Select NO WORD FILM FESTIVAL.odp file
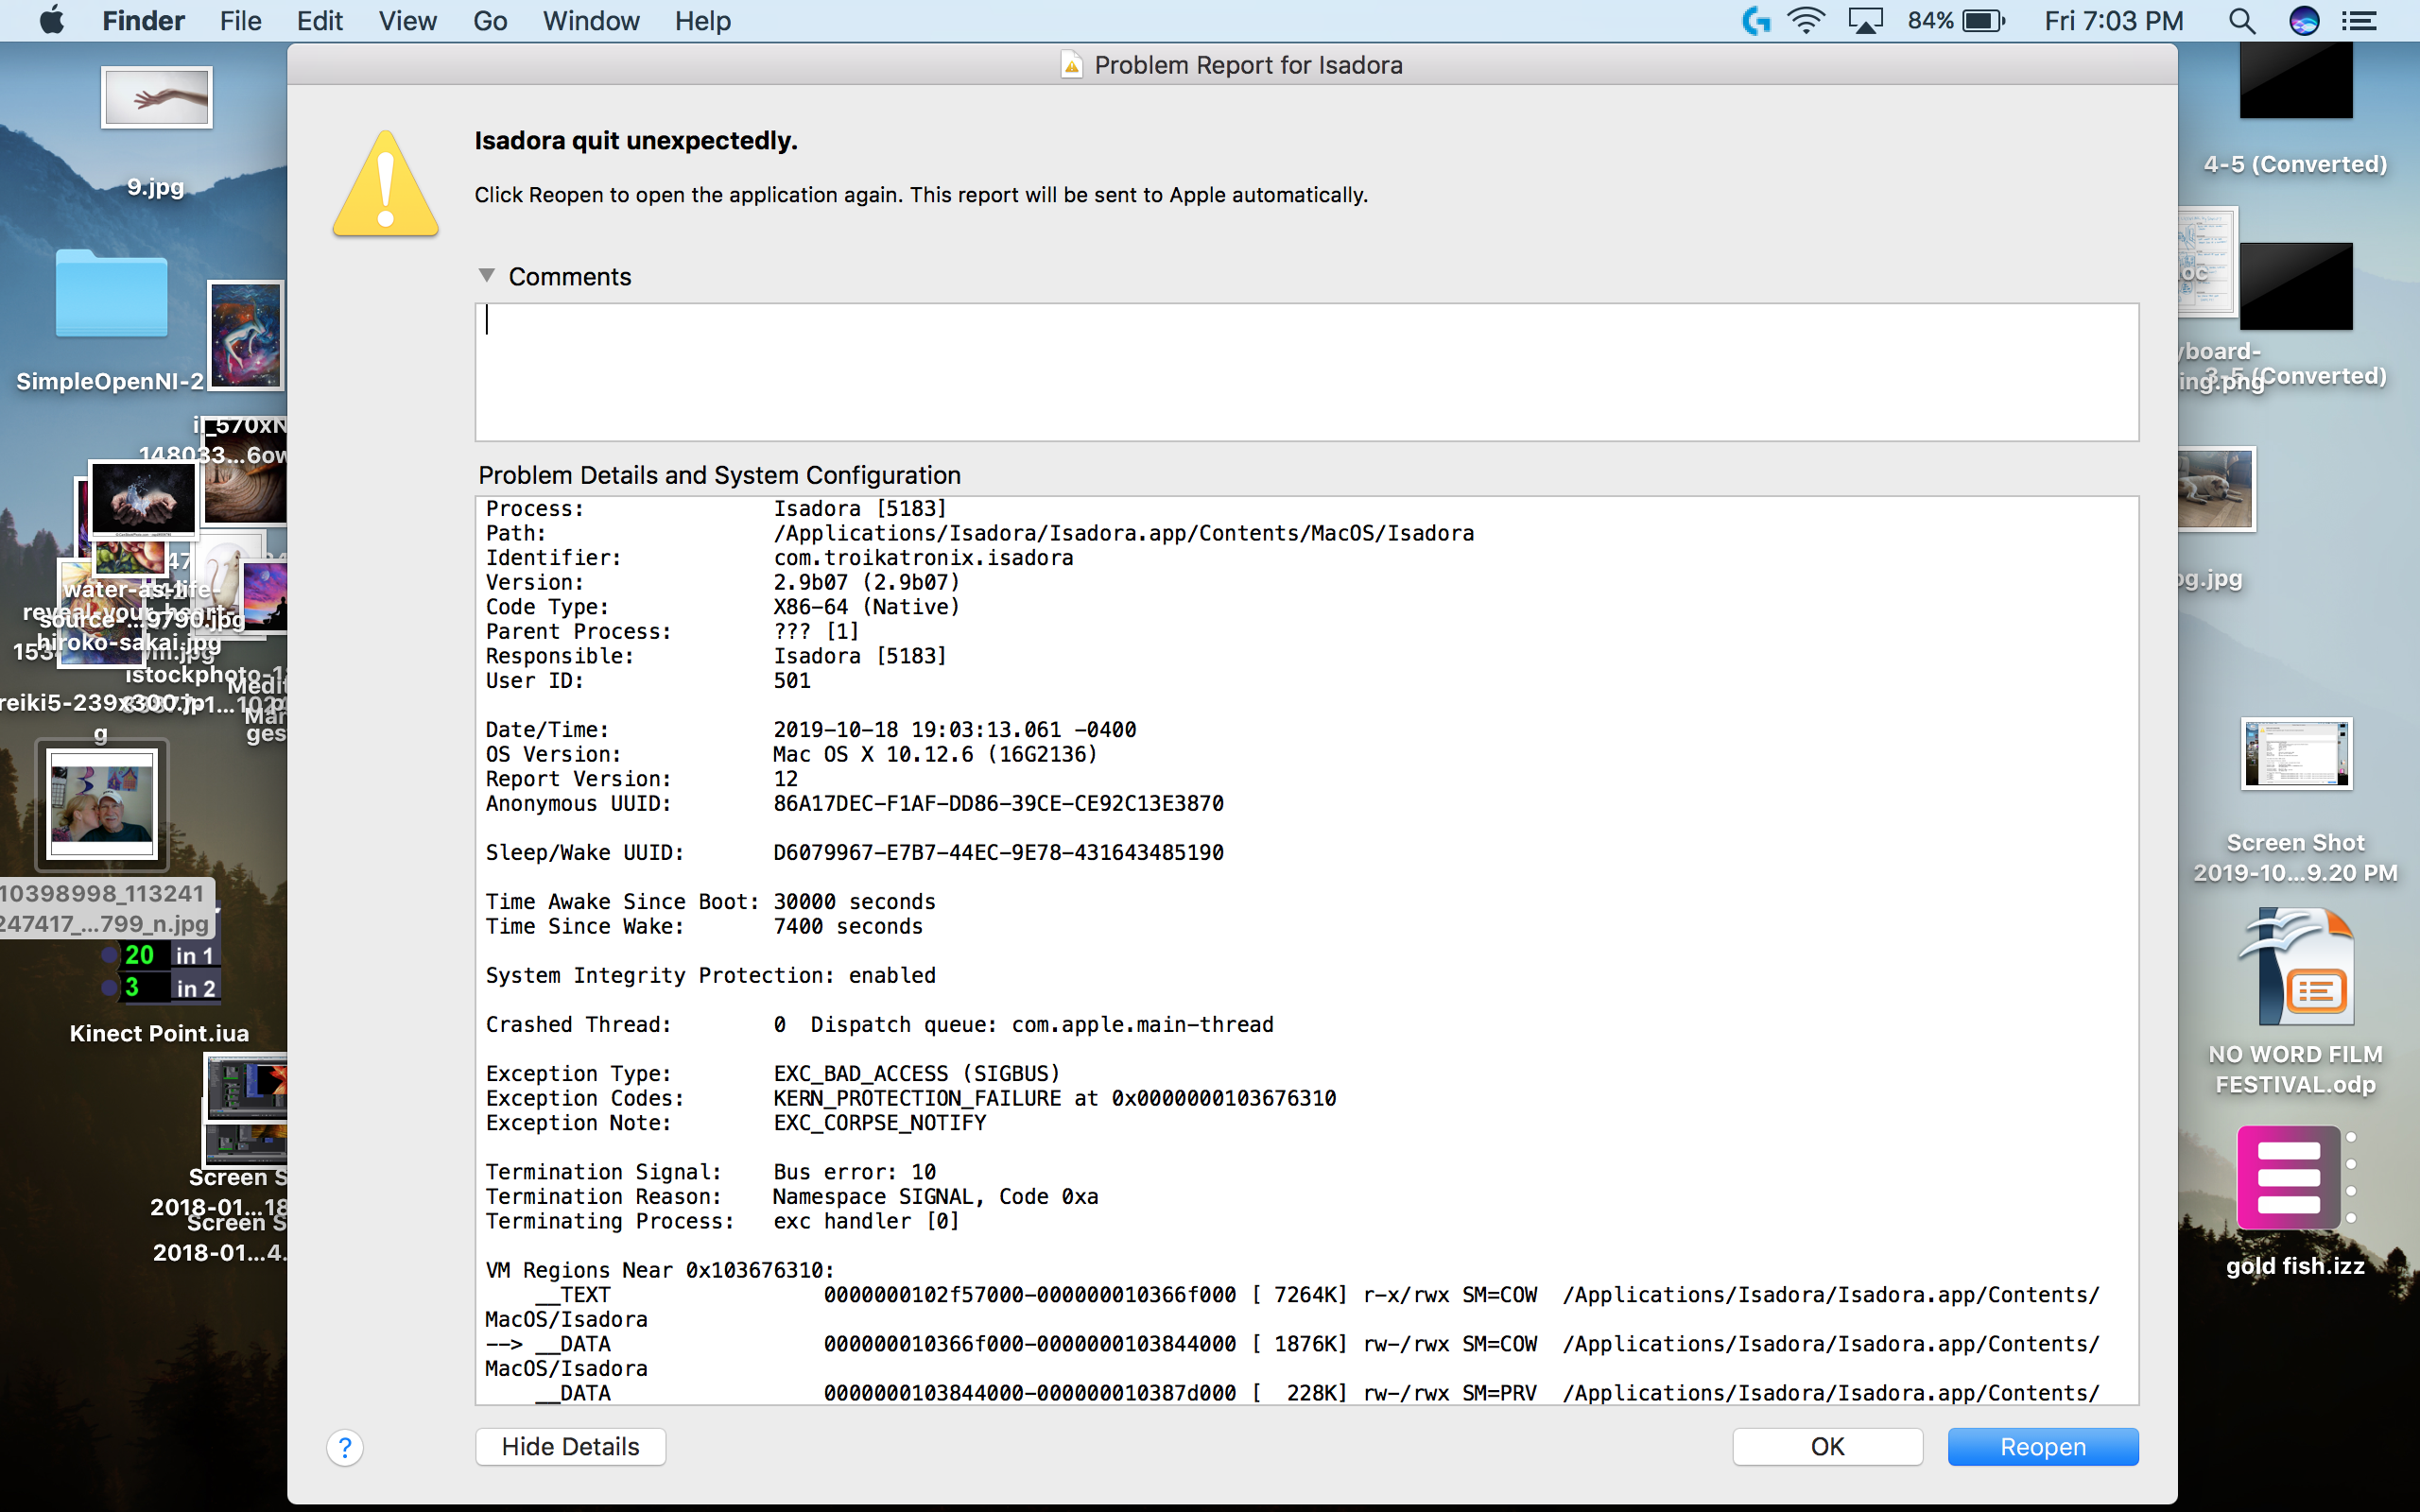The height and width of the screenshot is (1512, 2420). pos(2296,968)
